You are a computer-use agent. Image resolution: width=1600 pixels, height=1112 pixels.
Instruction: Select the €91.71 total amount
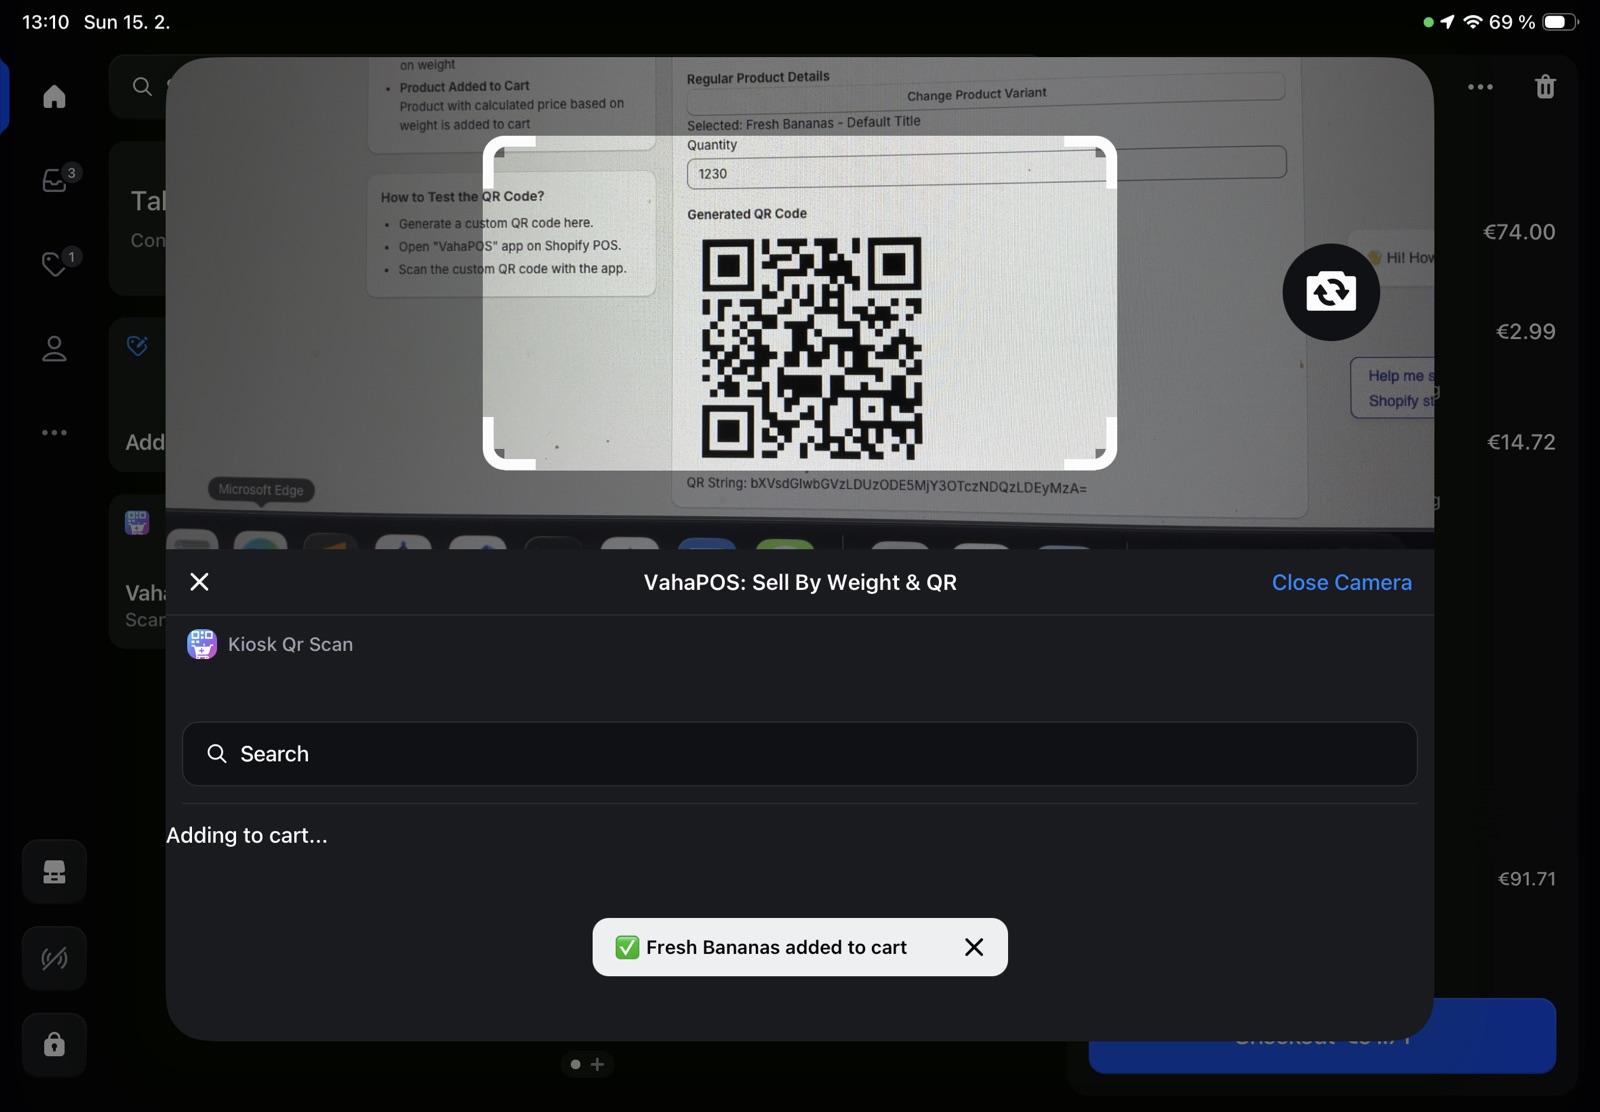click(x=1526, y=879)
